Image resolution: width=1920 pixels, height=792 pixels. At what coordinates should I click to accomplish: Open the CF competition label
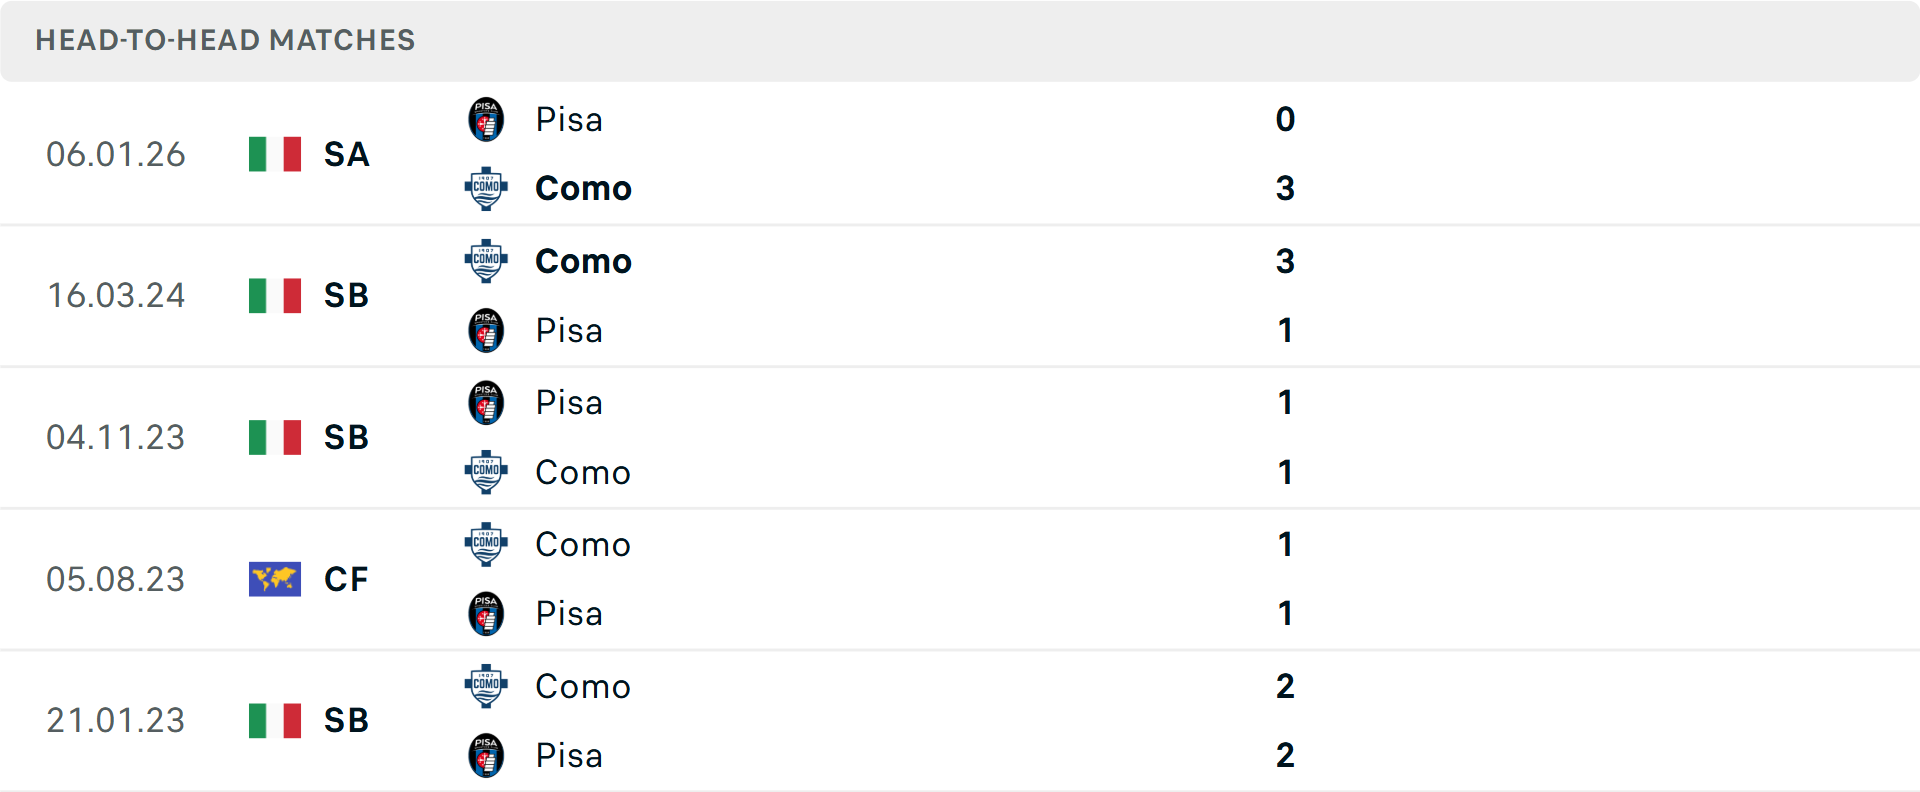pyautogui.click(x=346, y=579)
